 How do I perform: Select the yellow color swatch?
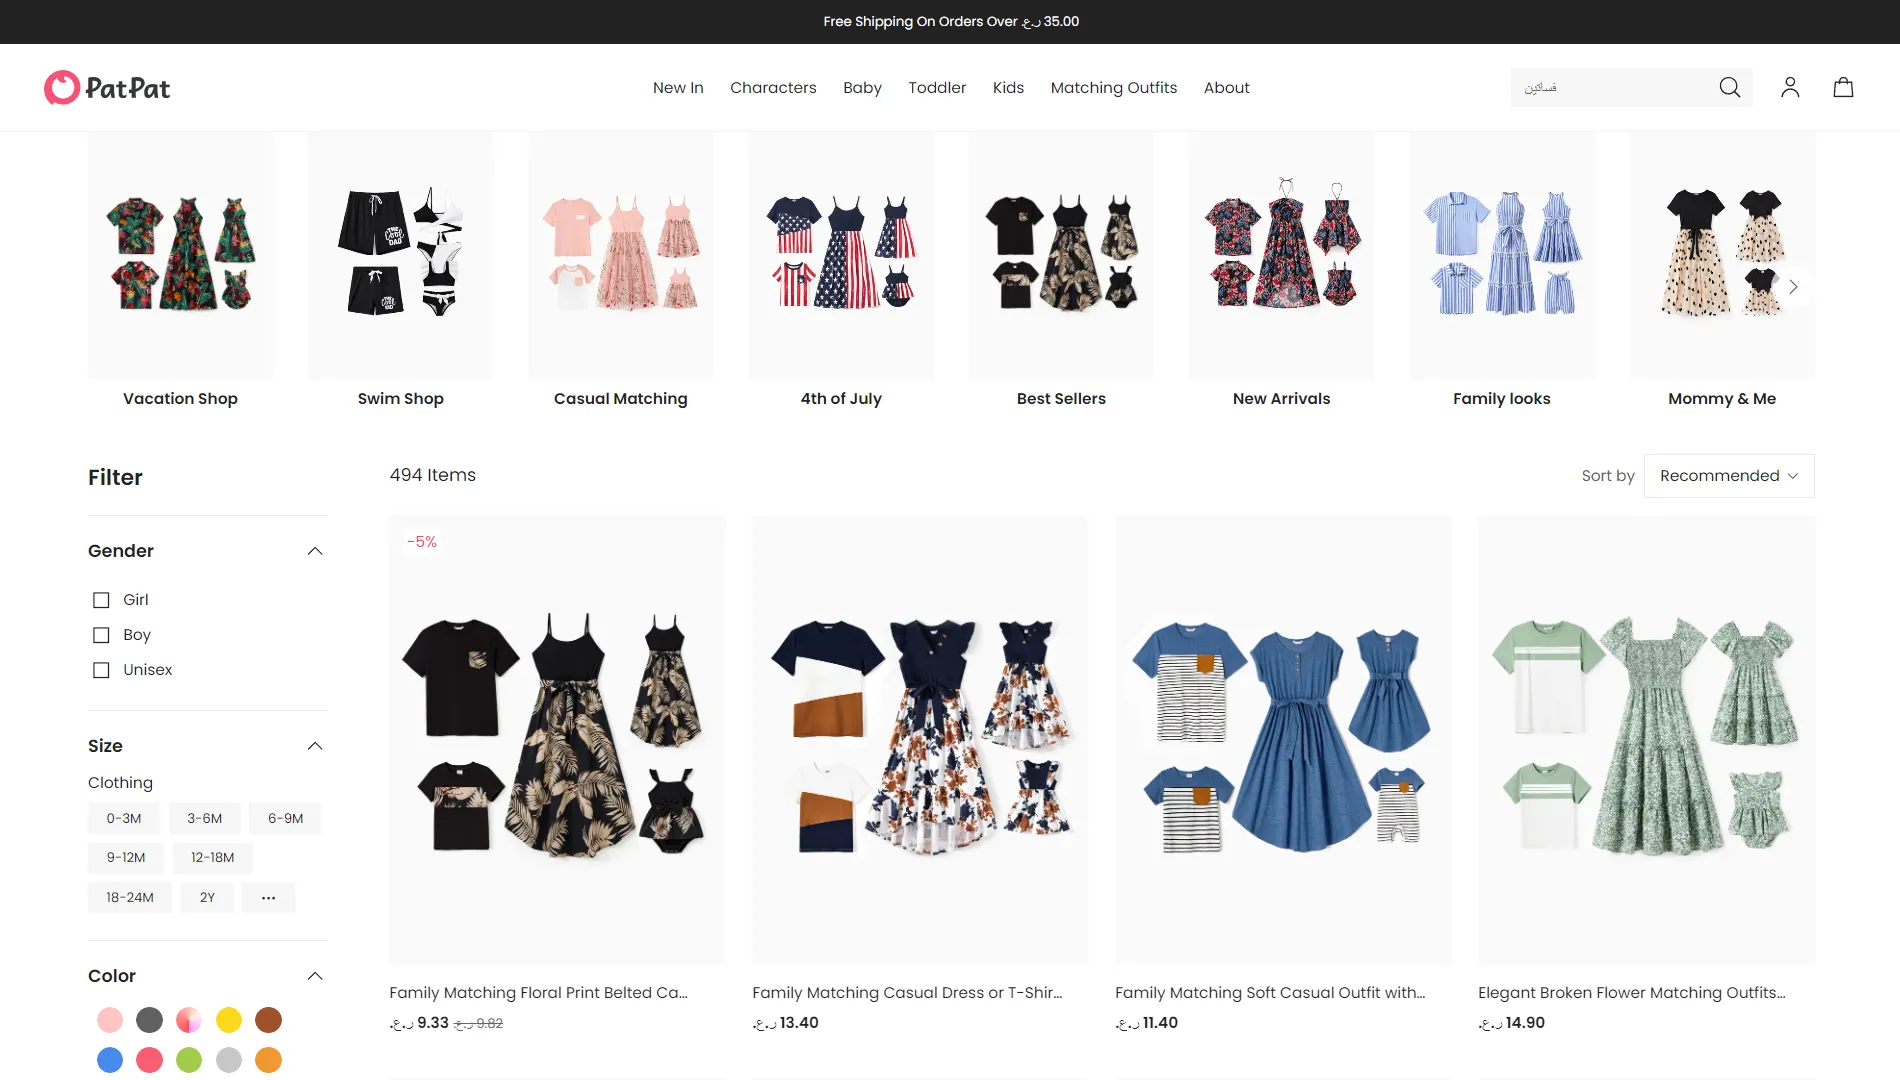pos(229,1020)
